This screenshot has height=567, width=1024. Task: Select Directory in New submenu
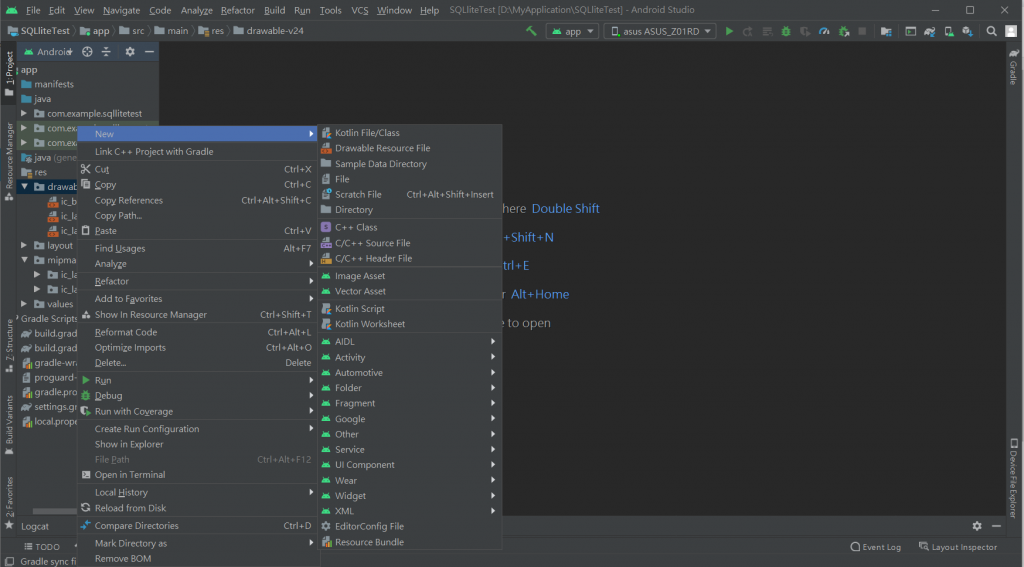point(409,210)
